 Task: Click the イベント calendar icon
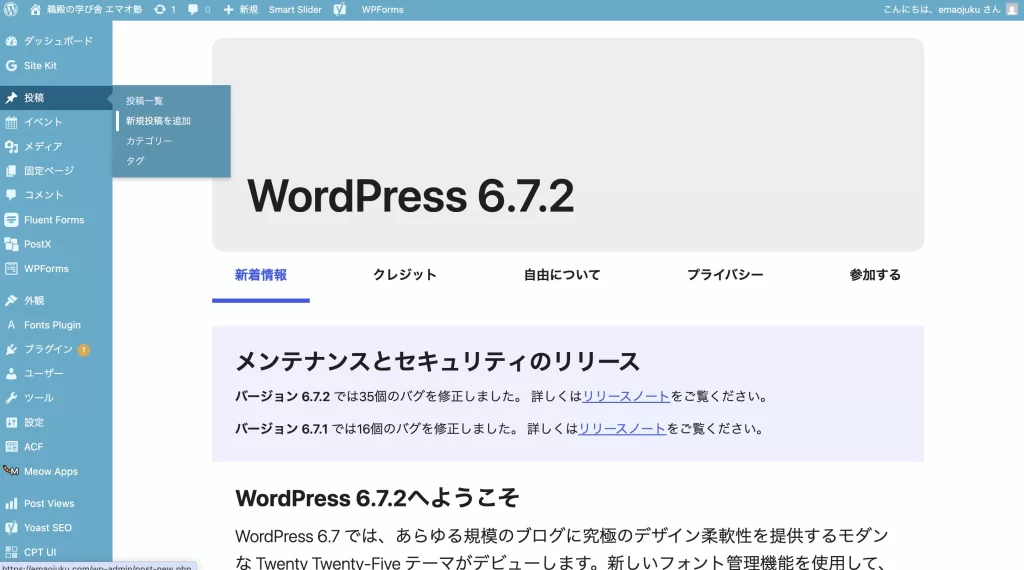tap(11, 122)
